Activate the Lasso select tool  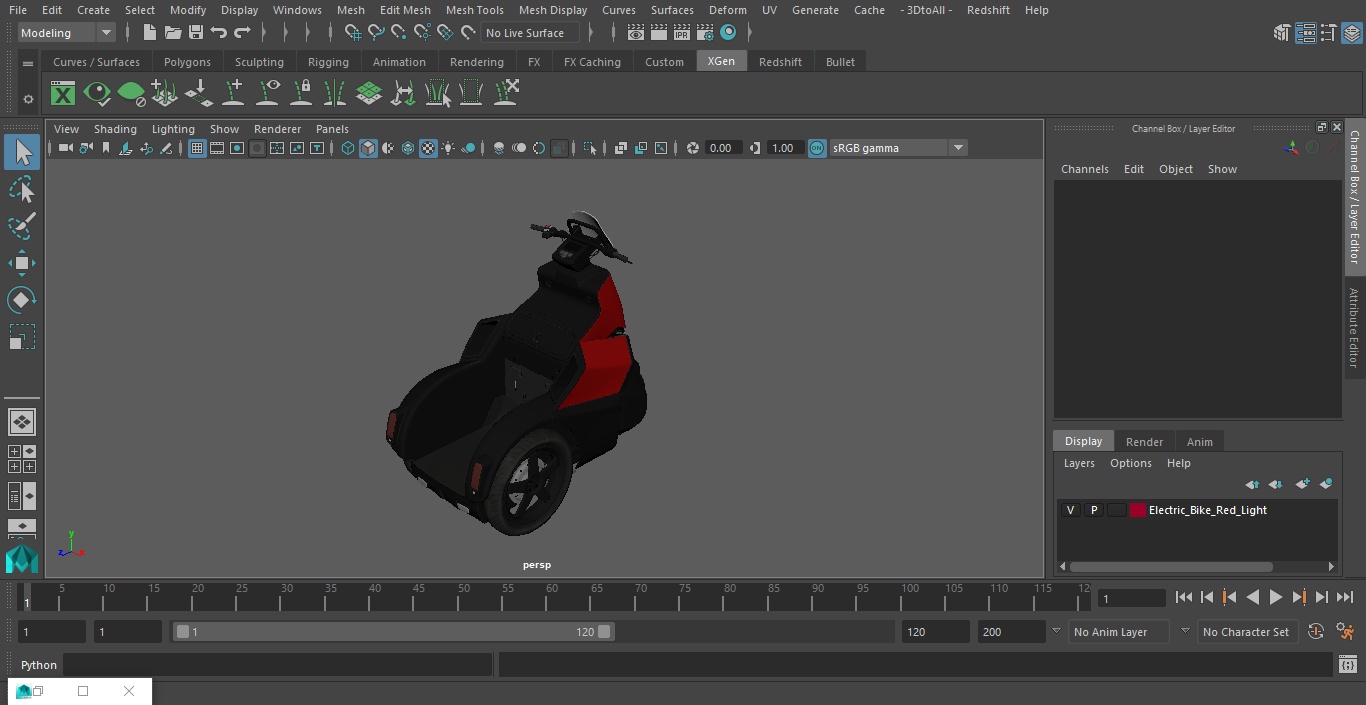tap(22, 189)
